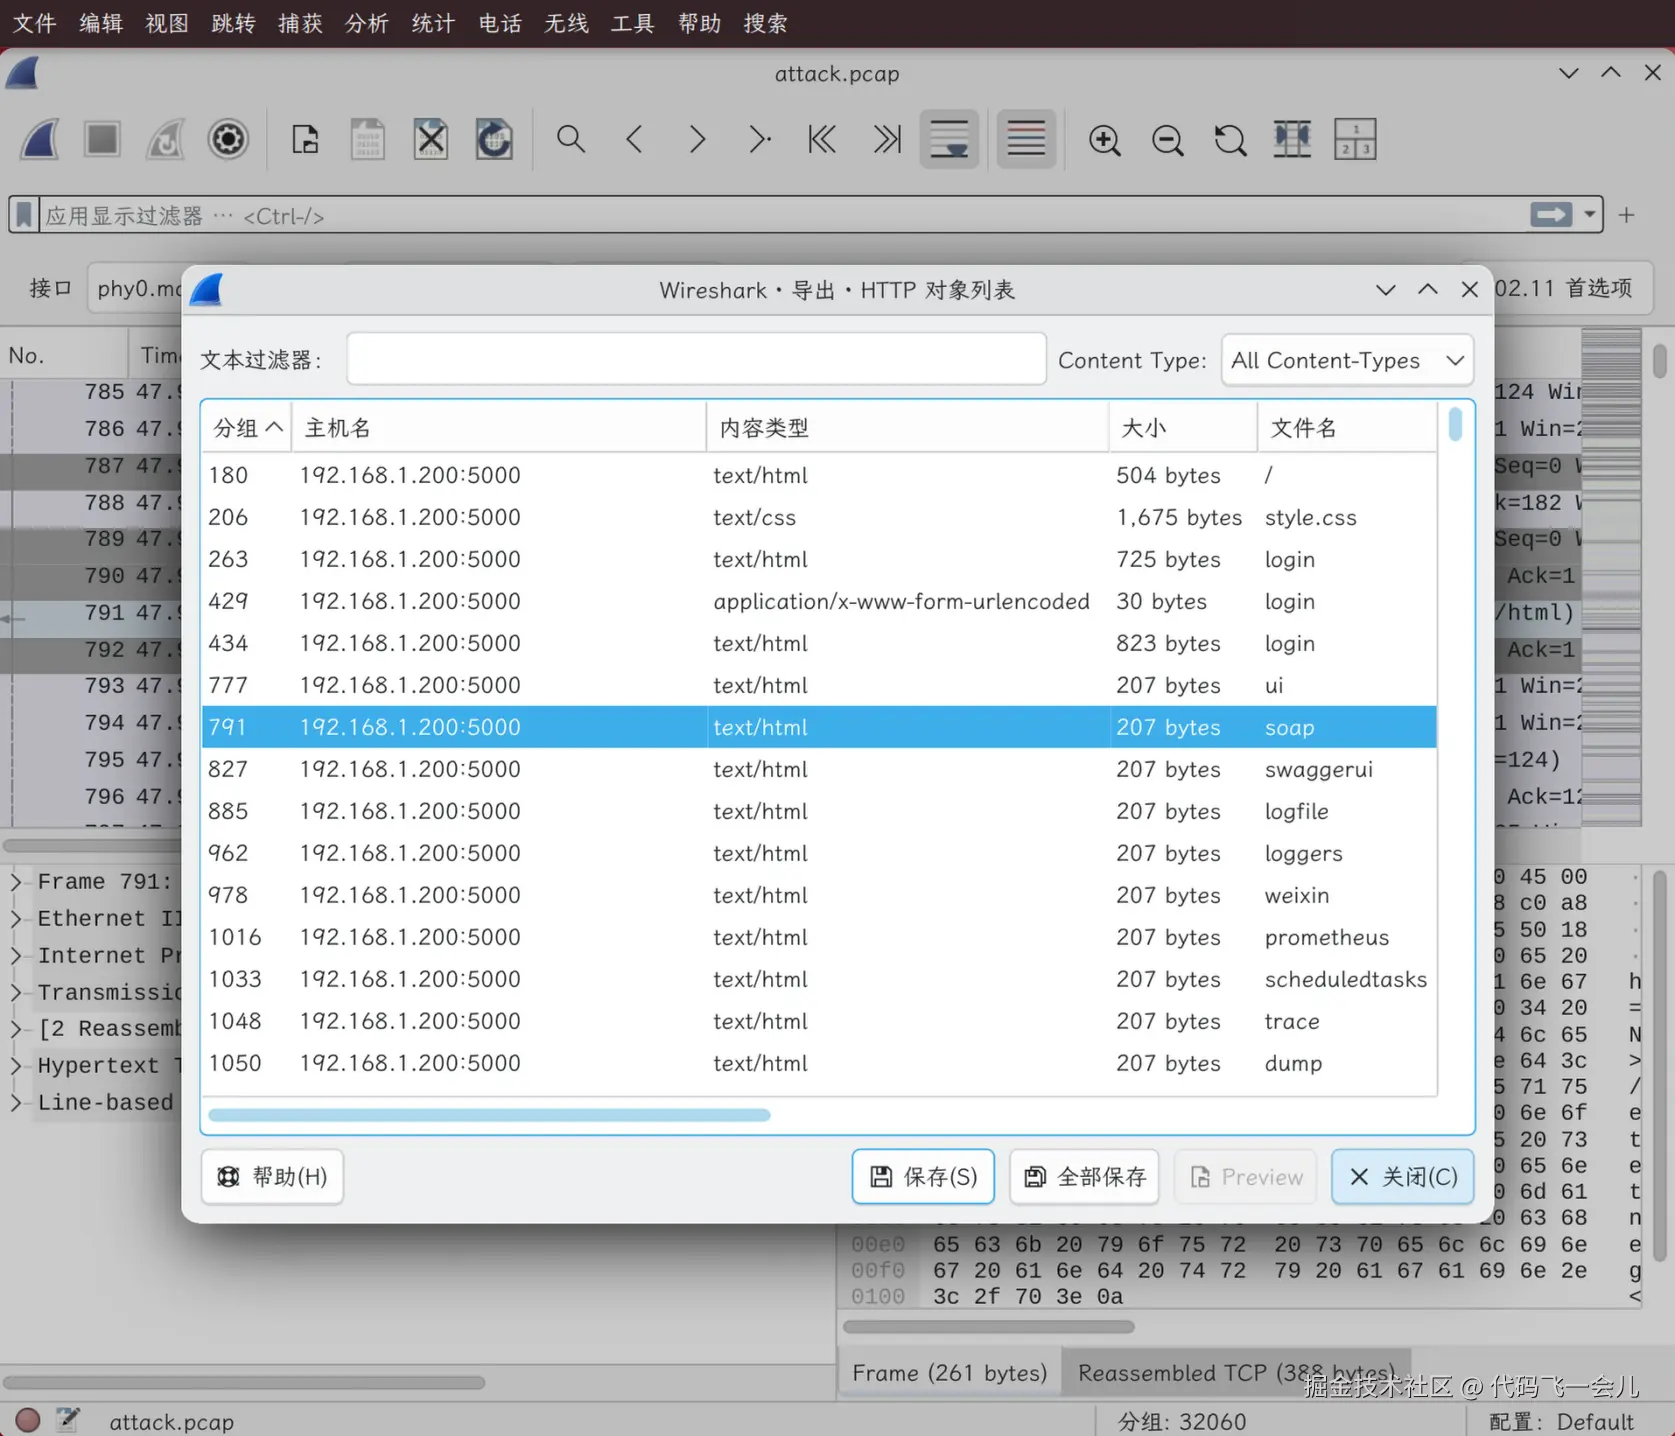
Task: Switch to Reassembled TCP tab
Action: [x=1236, y=1373]
